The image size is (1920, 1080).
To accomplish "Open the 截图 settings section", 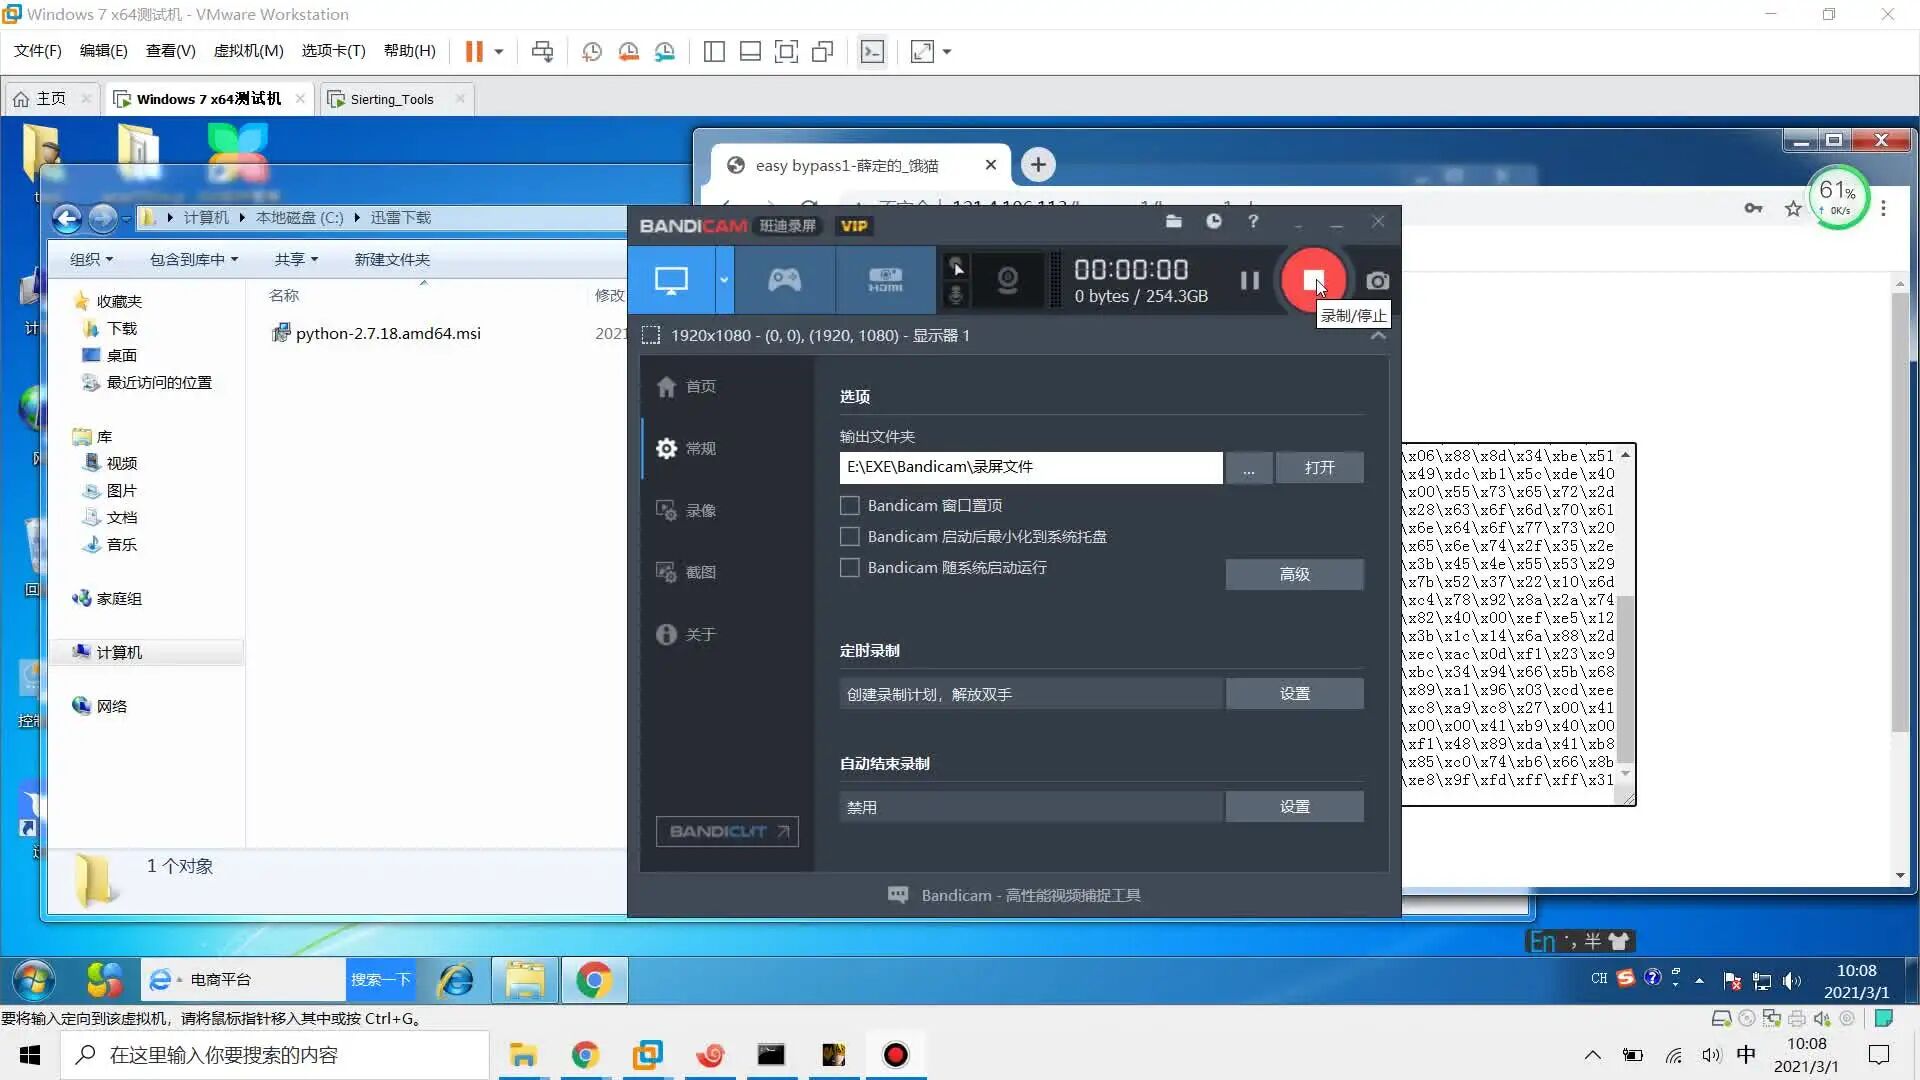I will pos(686,573).
